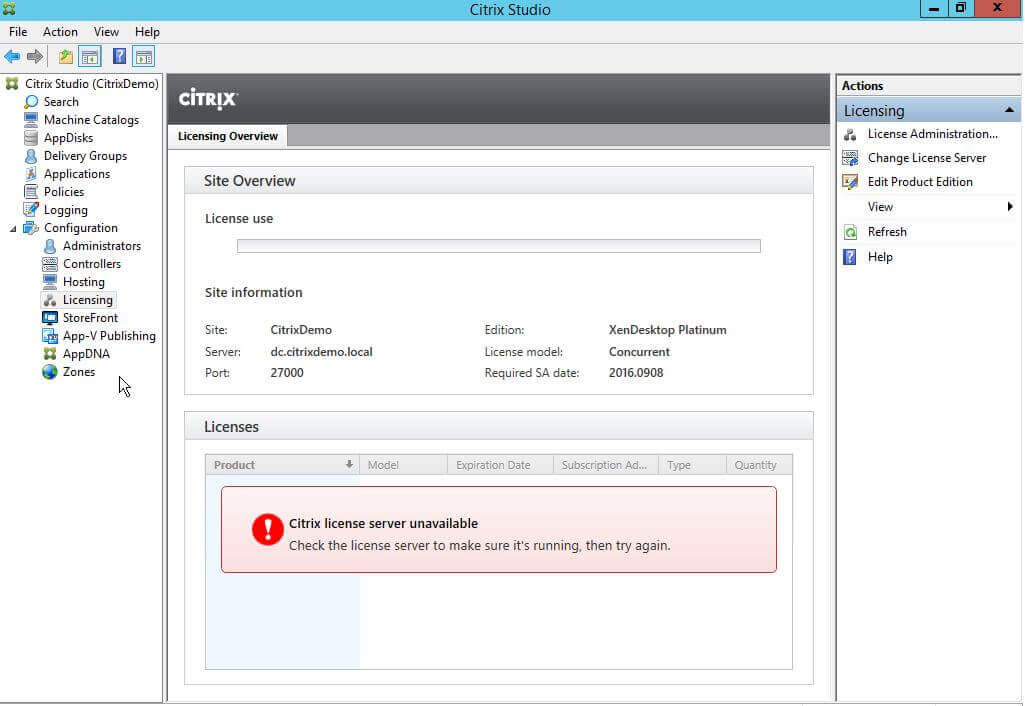Select the Configuration node icon
This screenshot has height=706, width=1025.
coord(31,227)
